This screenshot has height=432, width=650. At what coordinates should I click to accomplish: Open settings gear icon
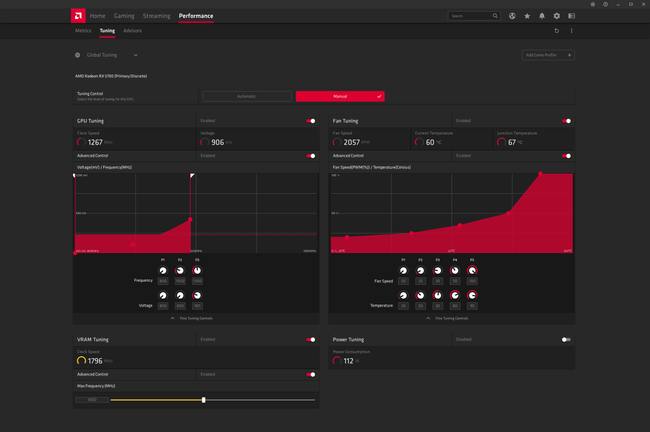coord(557,16)
